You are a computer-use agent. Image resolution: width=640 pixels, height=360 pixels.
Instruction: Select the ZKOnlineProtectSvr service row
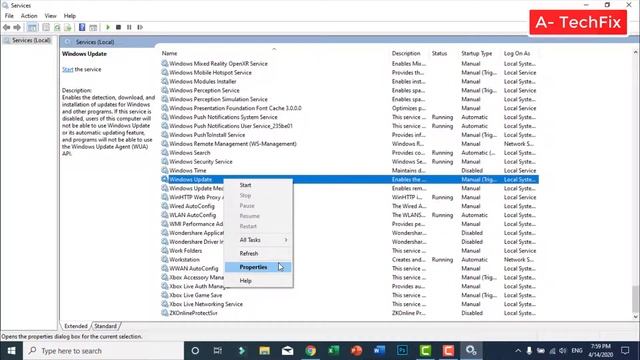point(349,313)
